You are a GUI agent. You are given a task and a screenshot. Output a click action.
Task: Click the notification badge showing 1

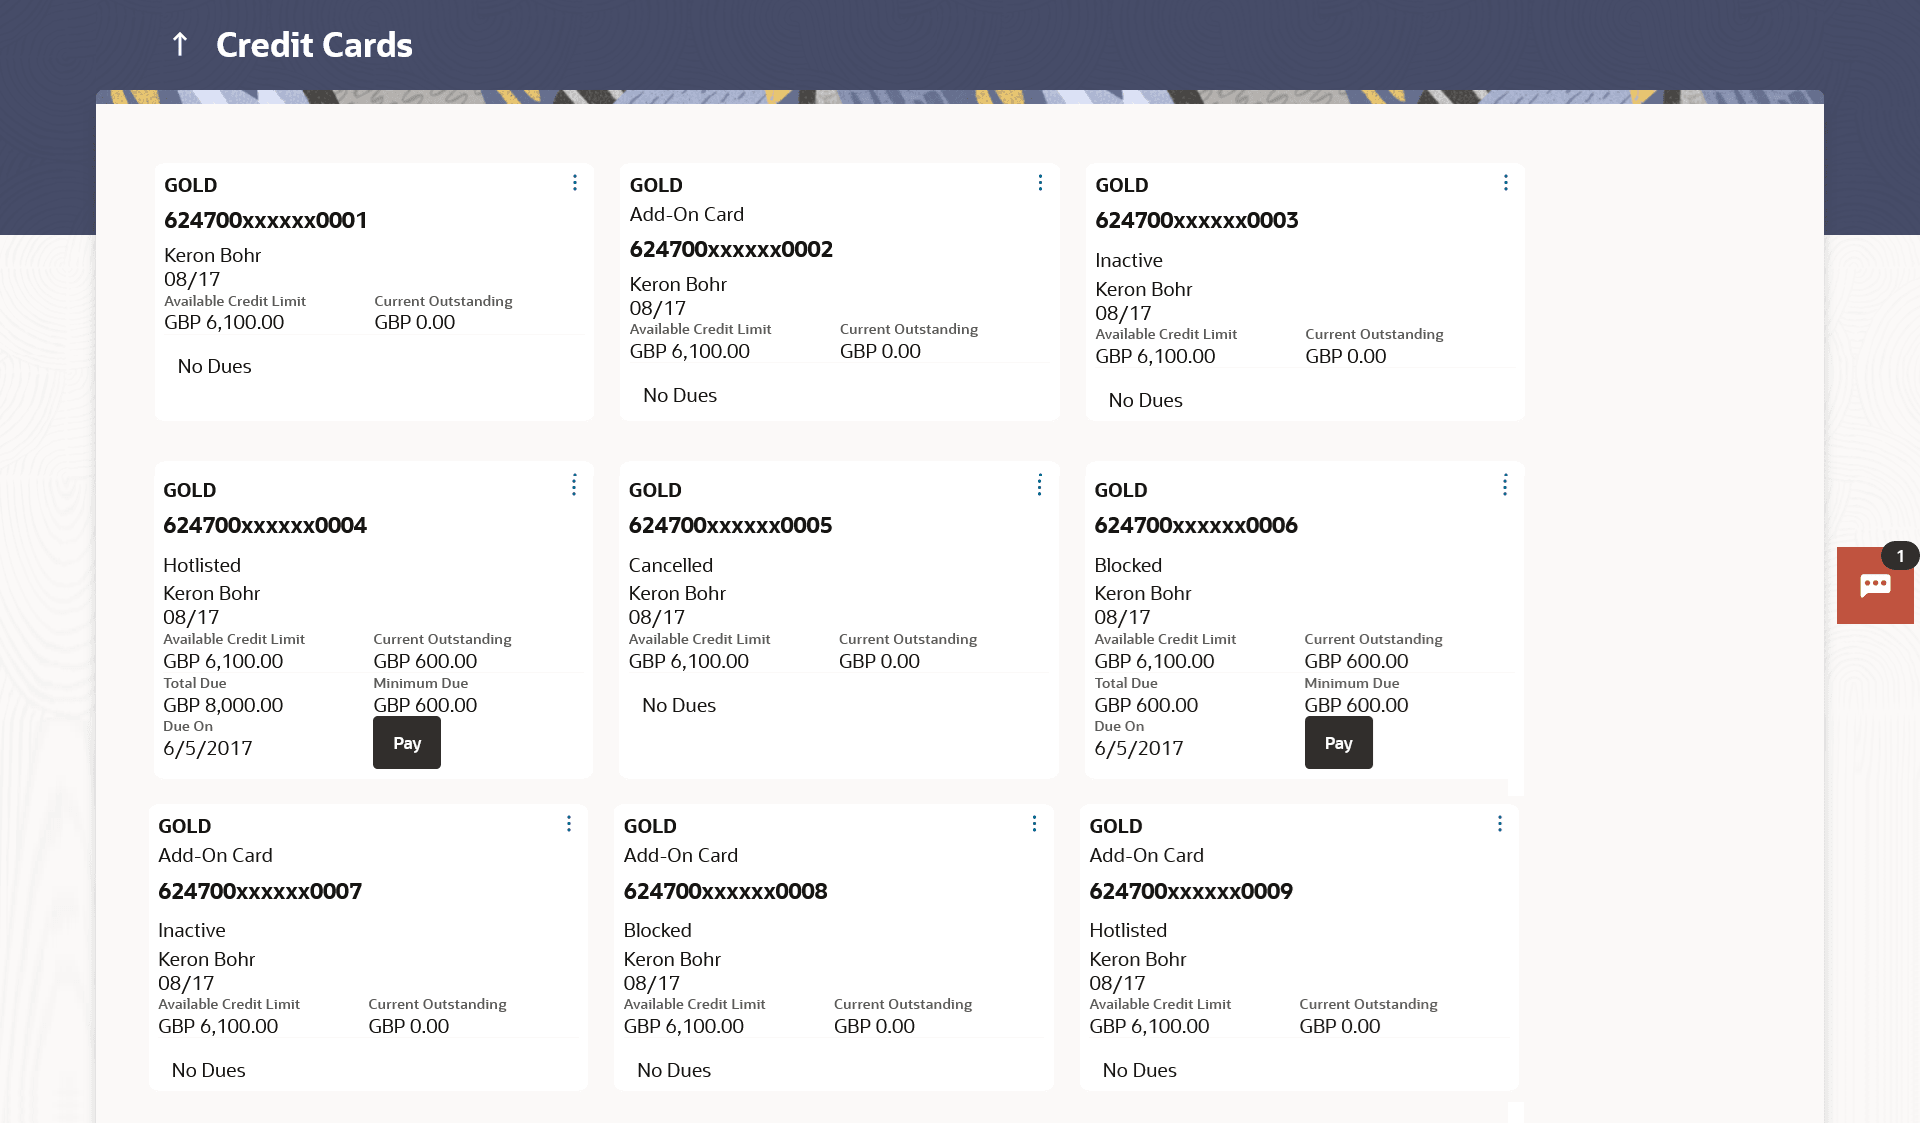click(1899, 556)
